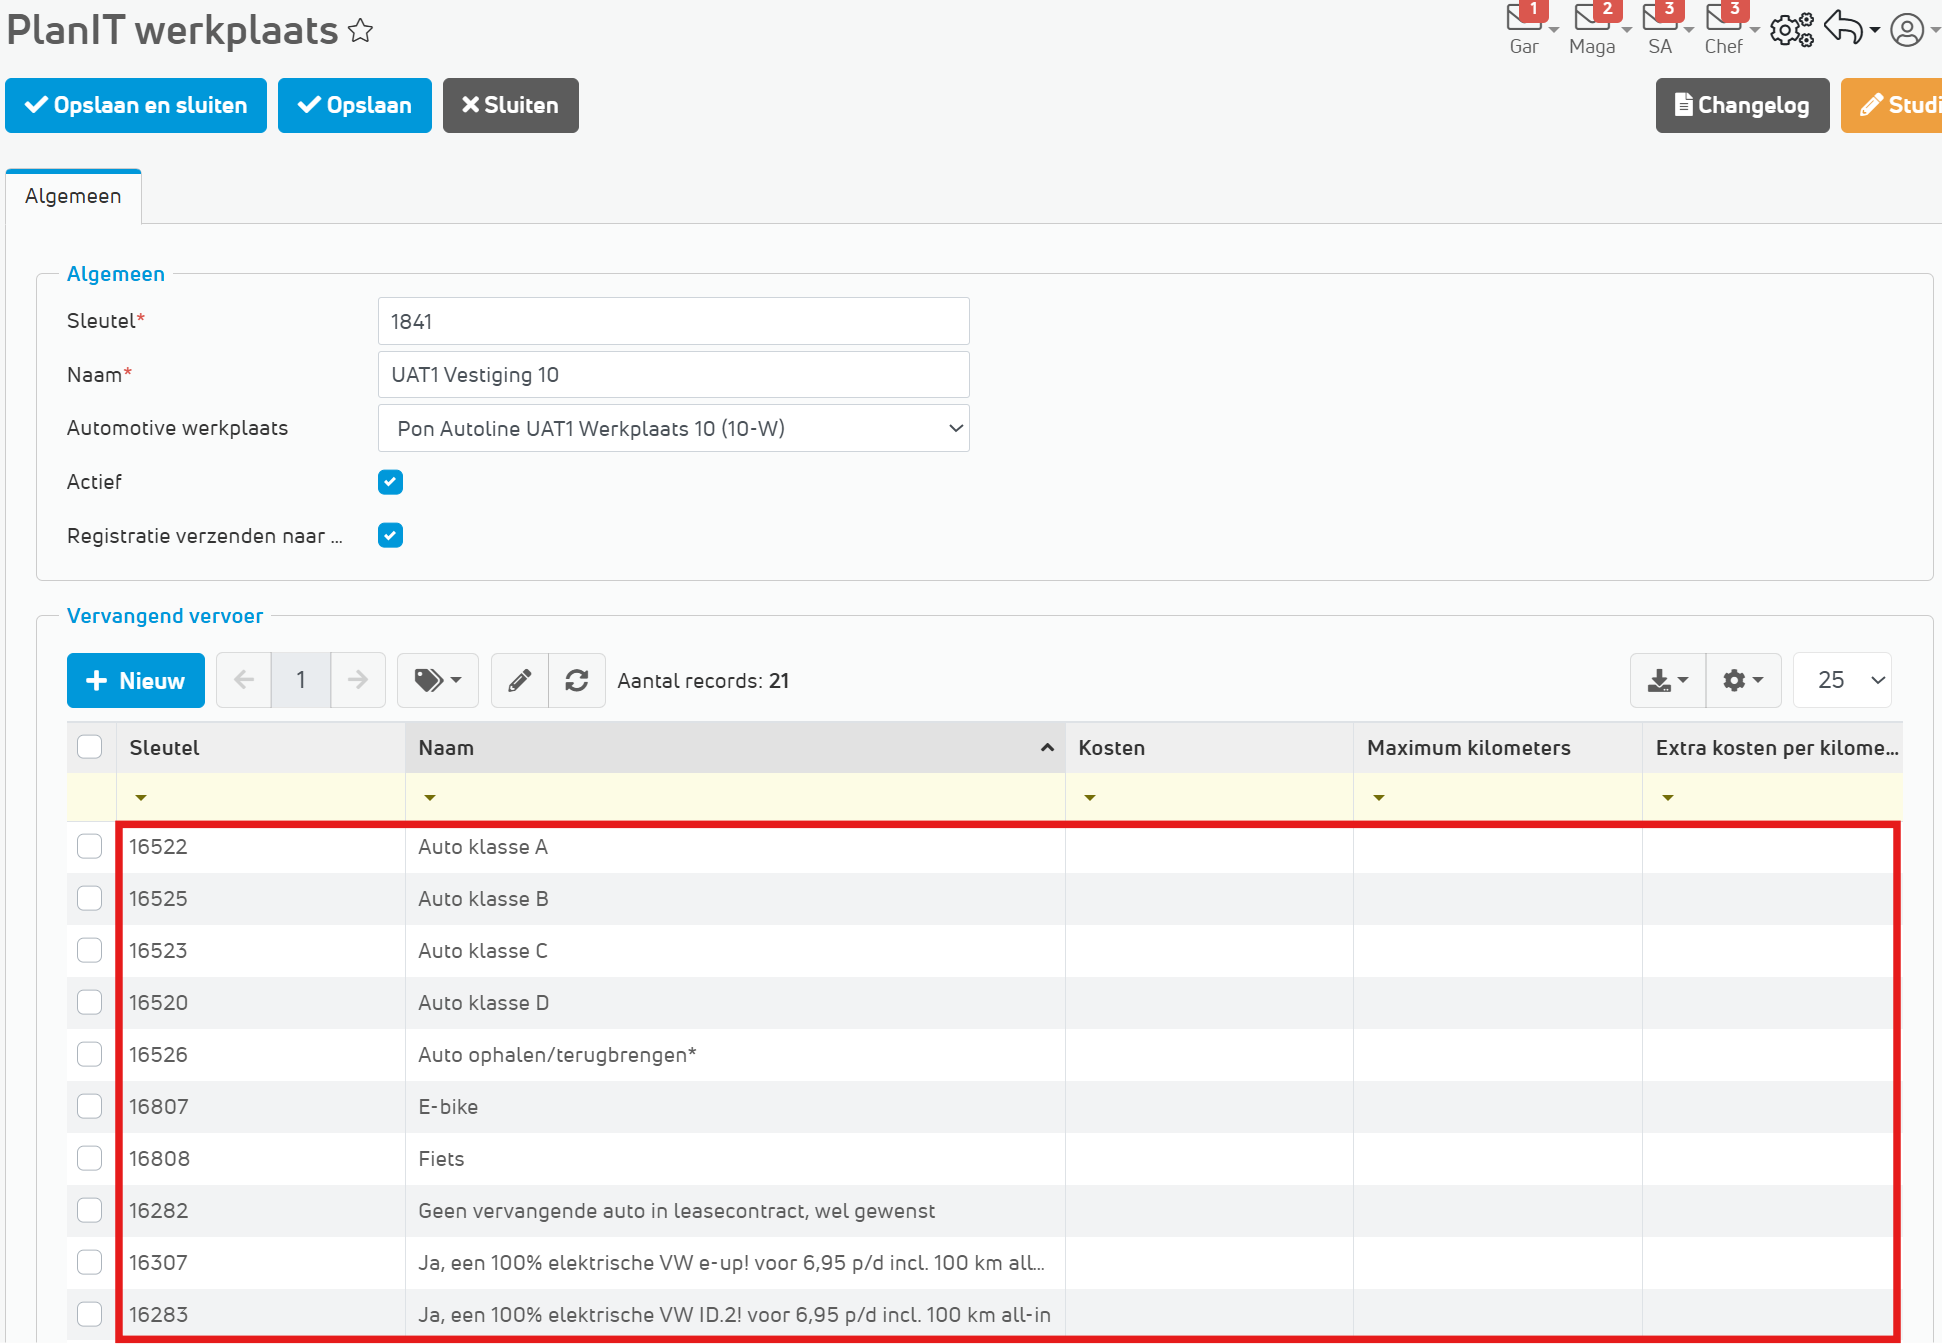This screenshot has width=1942, height=1344.
Task: Toggle Registratie verzenden naar checkbox
Action: (390, 536)
